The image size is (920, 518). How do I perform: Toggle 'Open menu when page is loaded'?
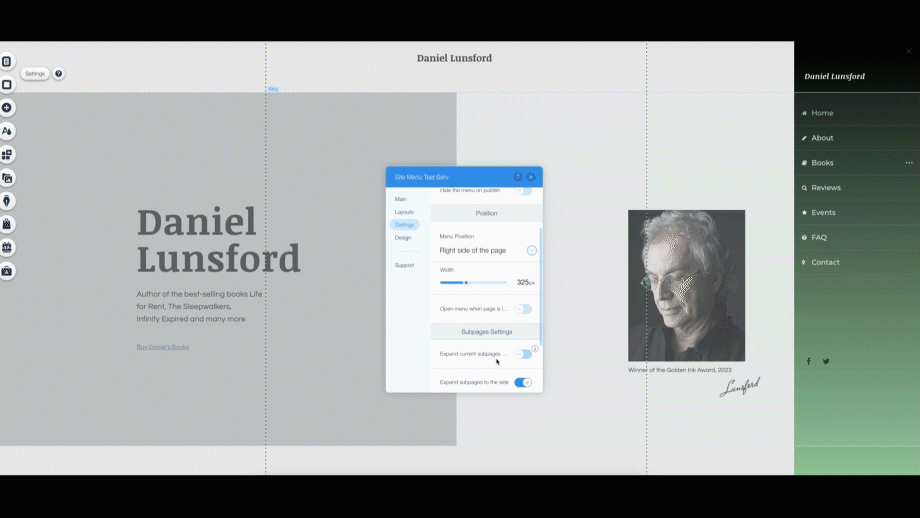coord(523,309)
